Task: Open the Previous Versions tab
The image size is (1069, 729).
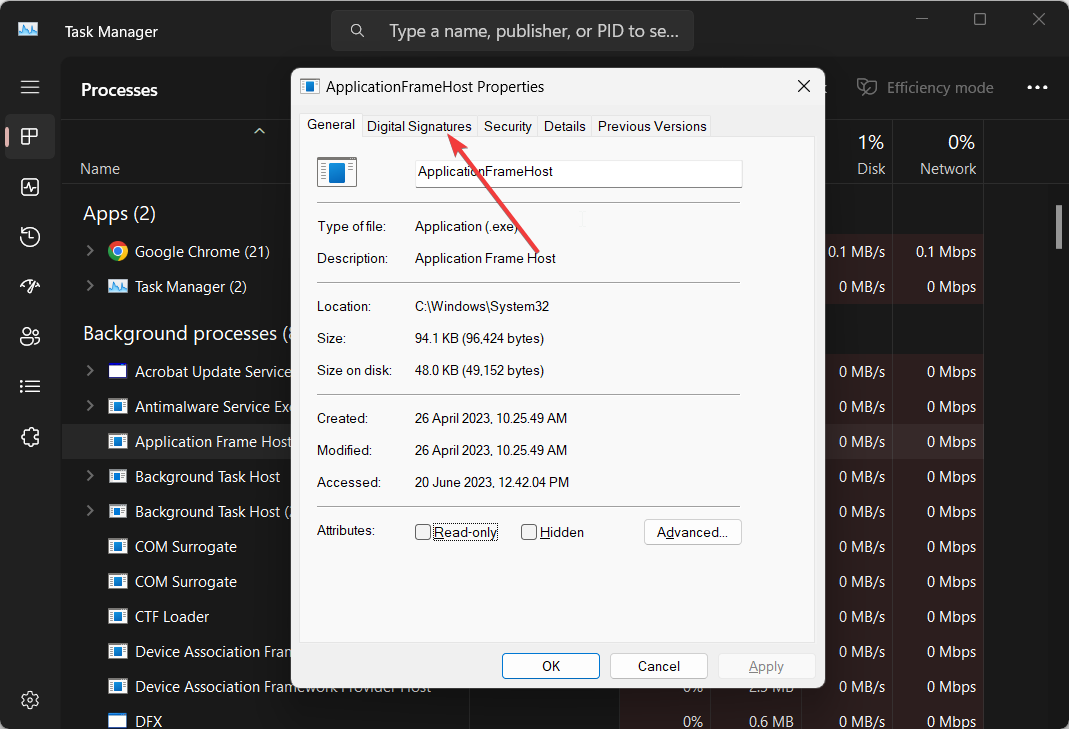Action: click(x=652, y=126)
